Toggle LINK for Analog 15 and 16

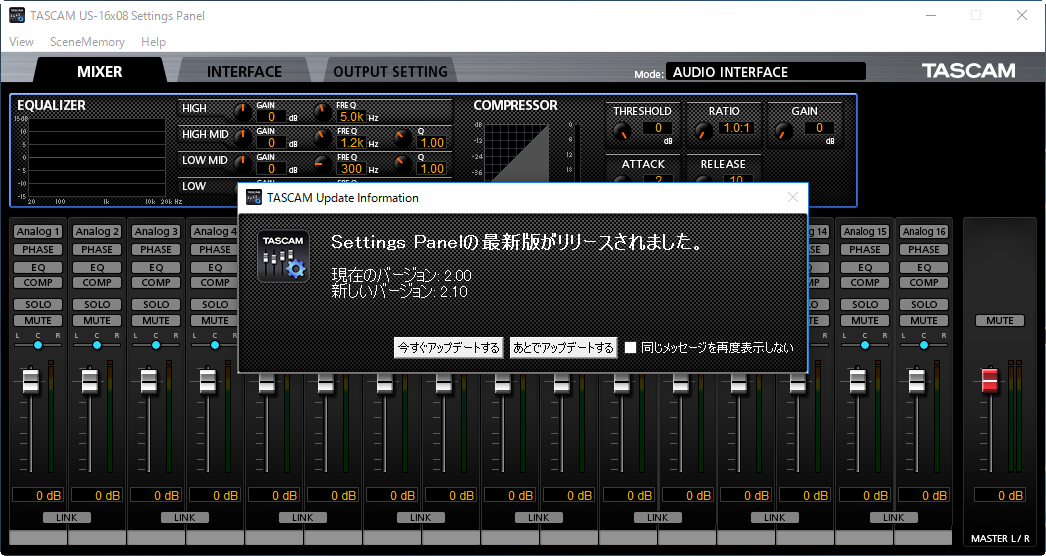[x=893, y=517]
